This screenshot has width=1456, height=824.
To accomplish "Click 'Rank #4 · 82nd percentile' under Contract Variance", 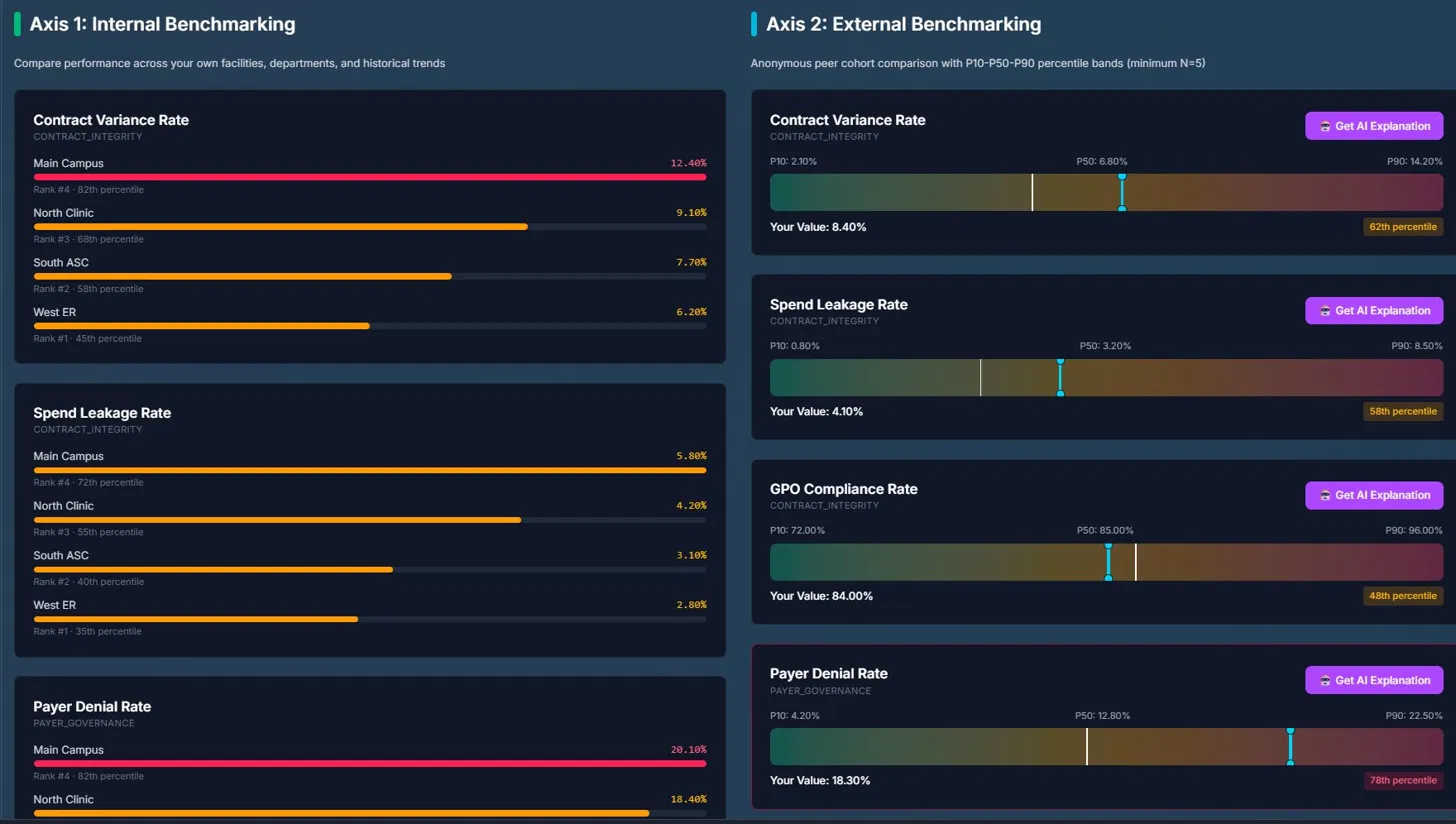I will tap(88, 190).
